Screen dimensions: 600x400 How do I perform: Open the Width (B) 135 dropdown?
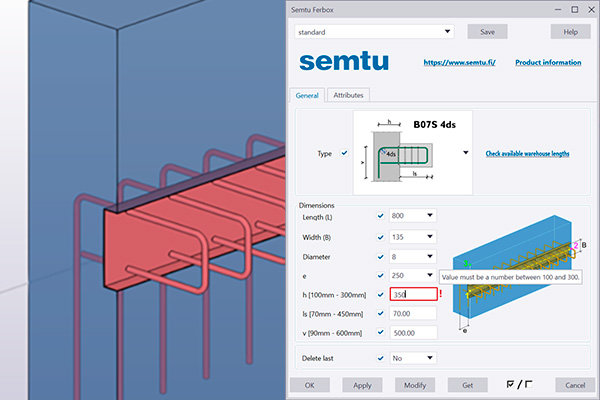tap(413, 237)
